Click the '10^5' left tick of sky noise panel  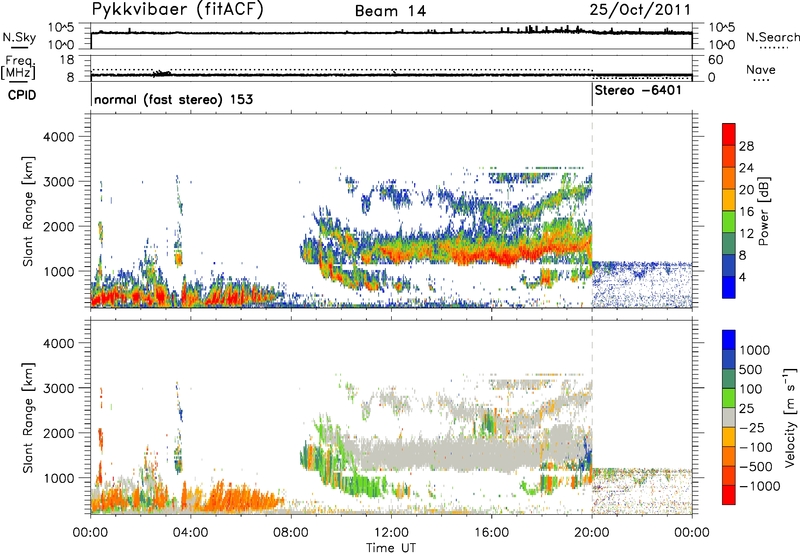click(x=61, y=28)
